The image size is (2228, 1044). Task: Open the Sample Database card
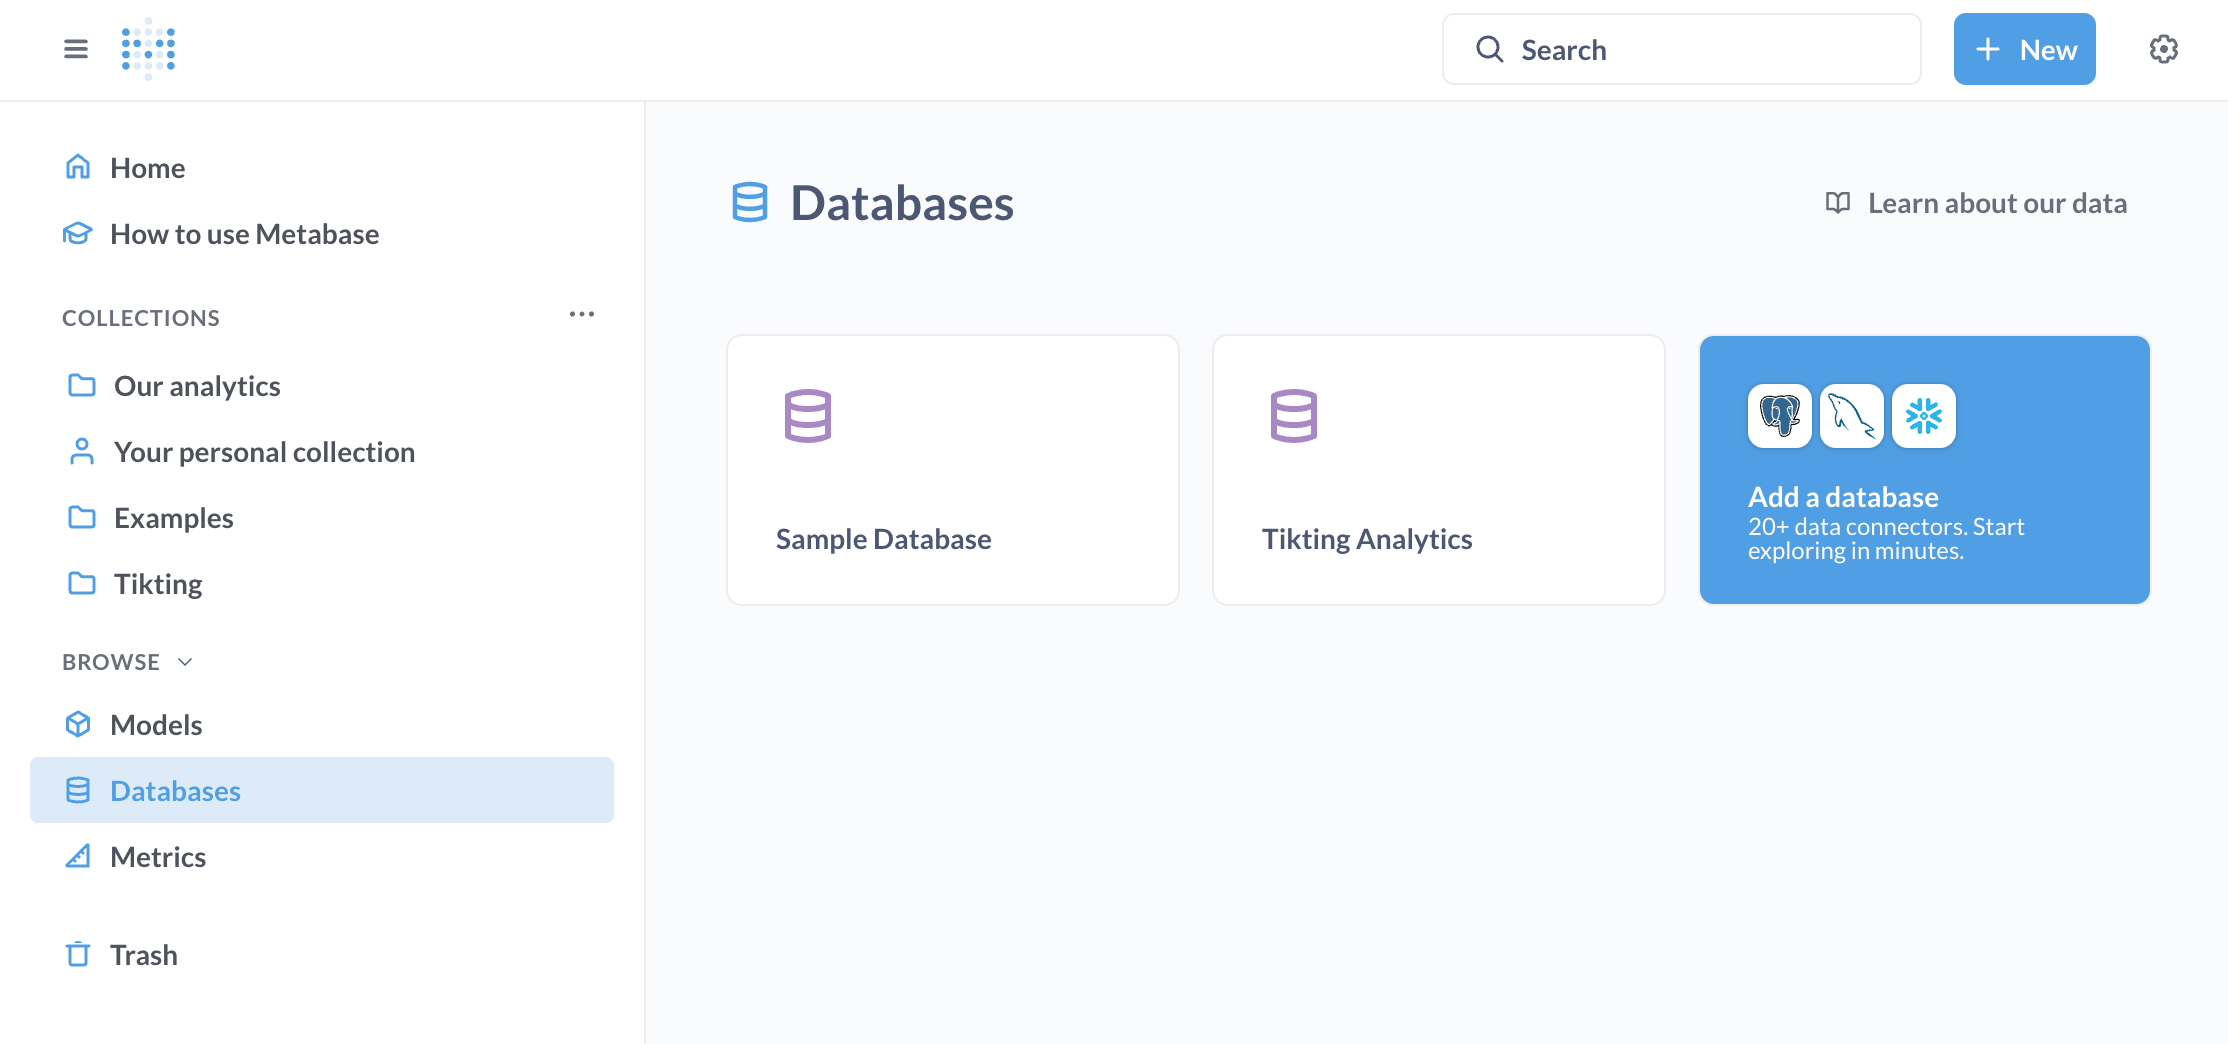point(952,469)
